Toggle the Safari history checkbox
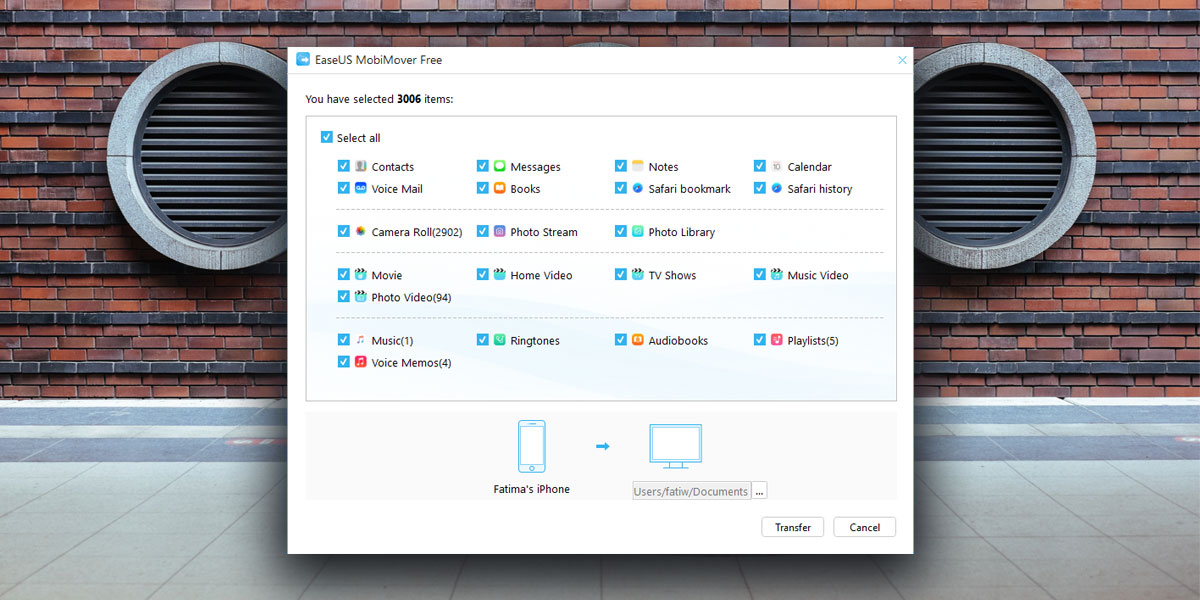 coord(759,188)
